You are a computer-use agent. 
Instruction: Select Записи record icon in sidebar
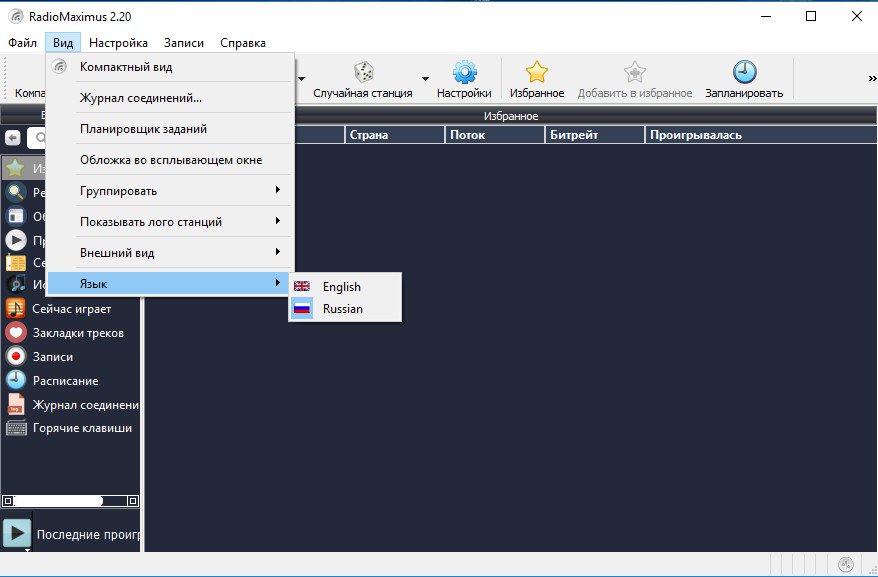pyautogui.click(x=16, y=357)
